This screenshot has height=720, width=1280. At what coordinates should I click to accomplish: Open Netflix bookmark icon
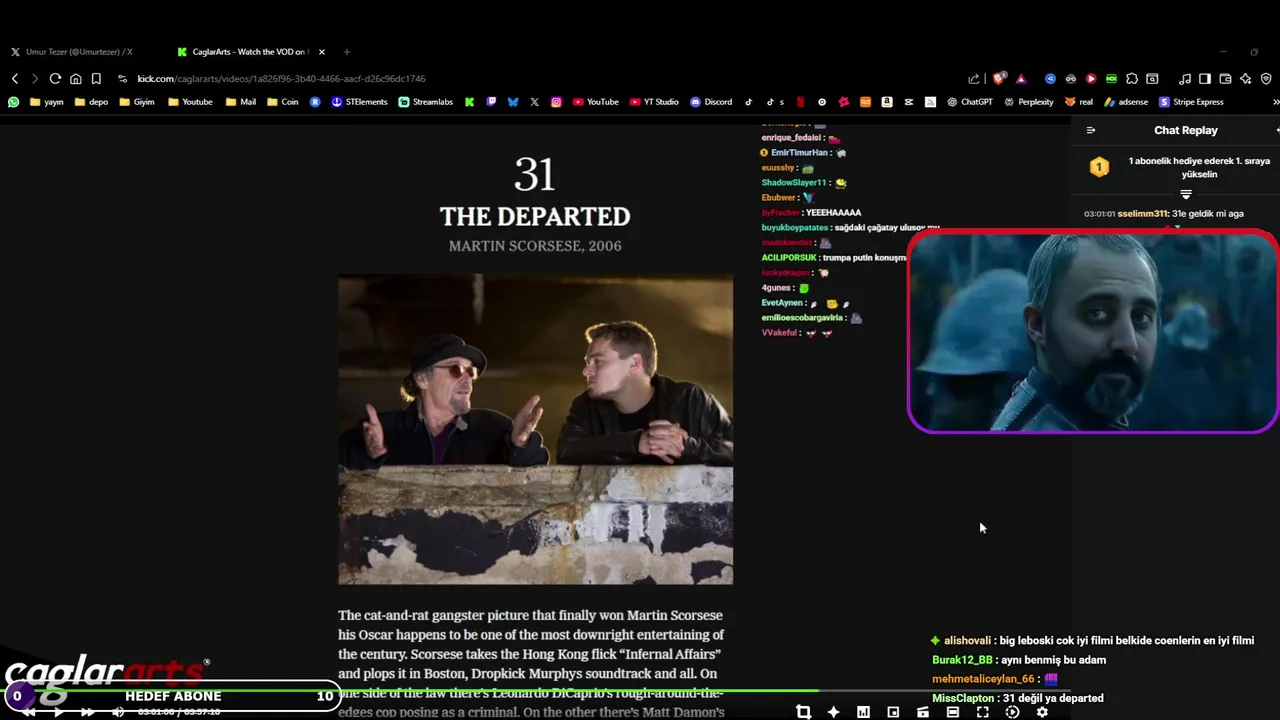tap(800, 102)
